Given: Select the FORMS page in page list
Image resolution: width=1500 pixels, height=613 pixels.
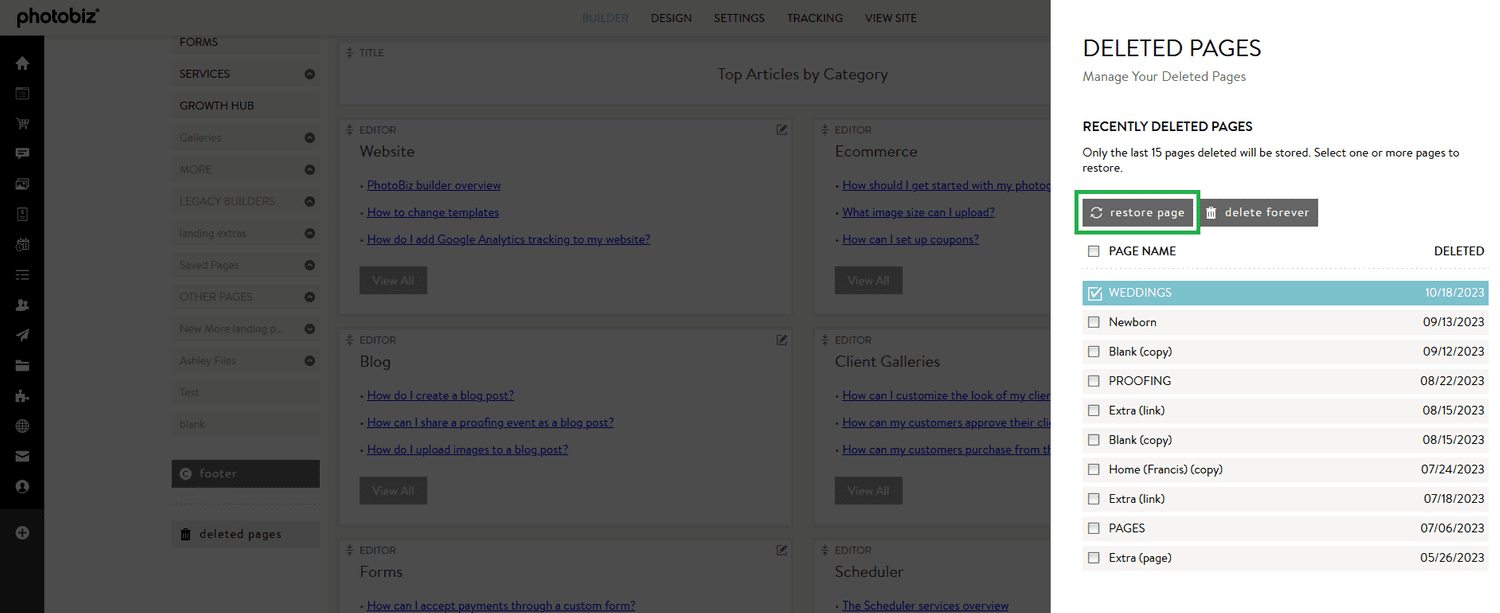Looking at the screenshot, I should click(x=246, y=43).
